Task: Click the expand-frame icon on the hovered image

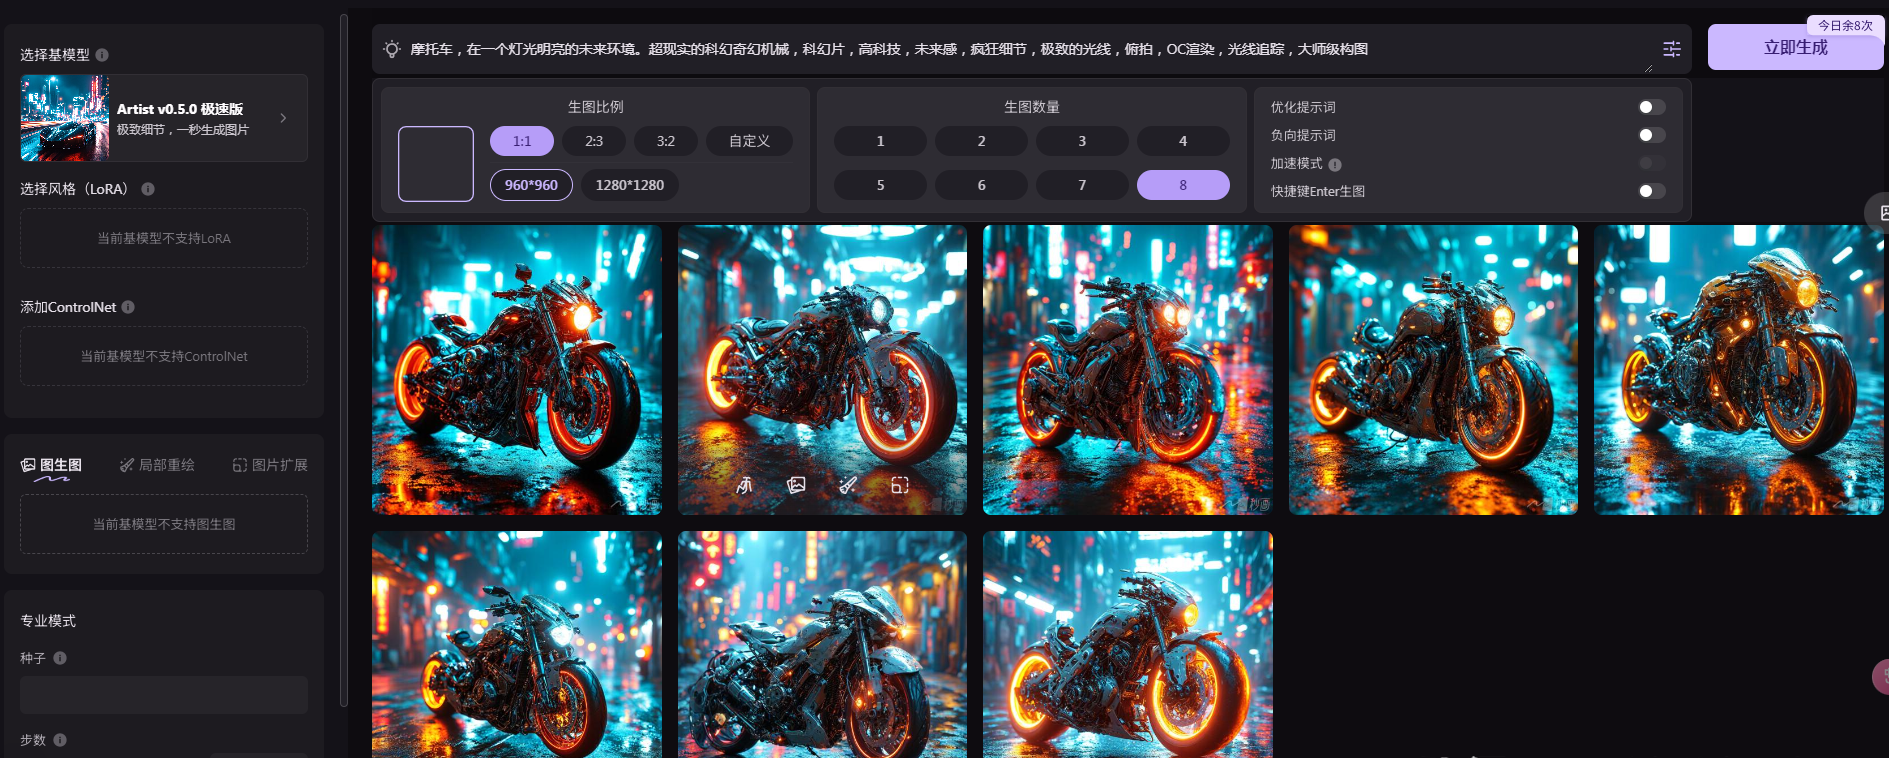Action: click(900, 485)
